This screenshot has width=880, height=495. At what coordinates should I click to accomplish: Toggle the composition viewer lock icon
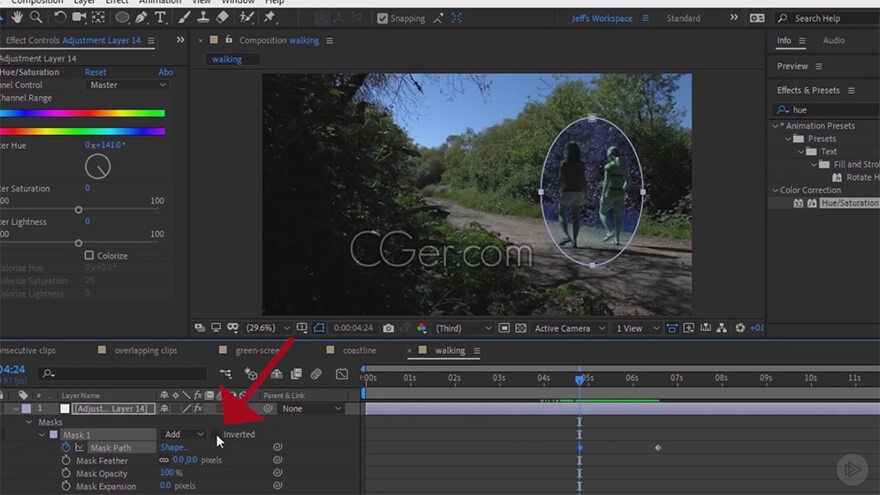pyautogui.click(x=228, y=40)
